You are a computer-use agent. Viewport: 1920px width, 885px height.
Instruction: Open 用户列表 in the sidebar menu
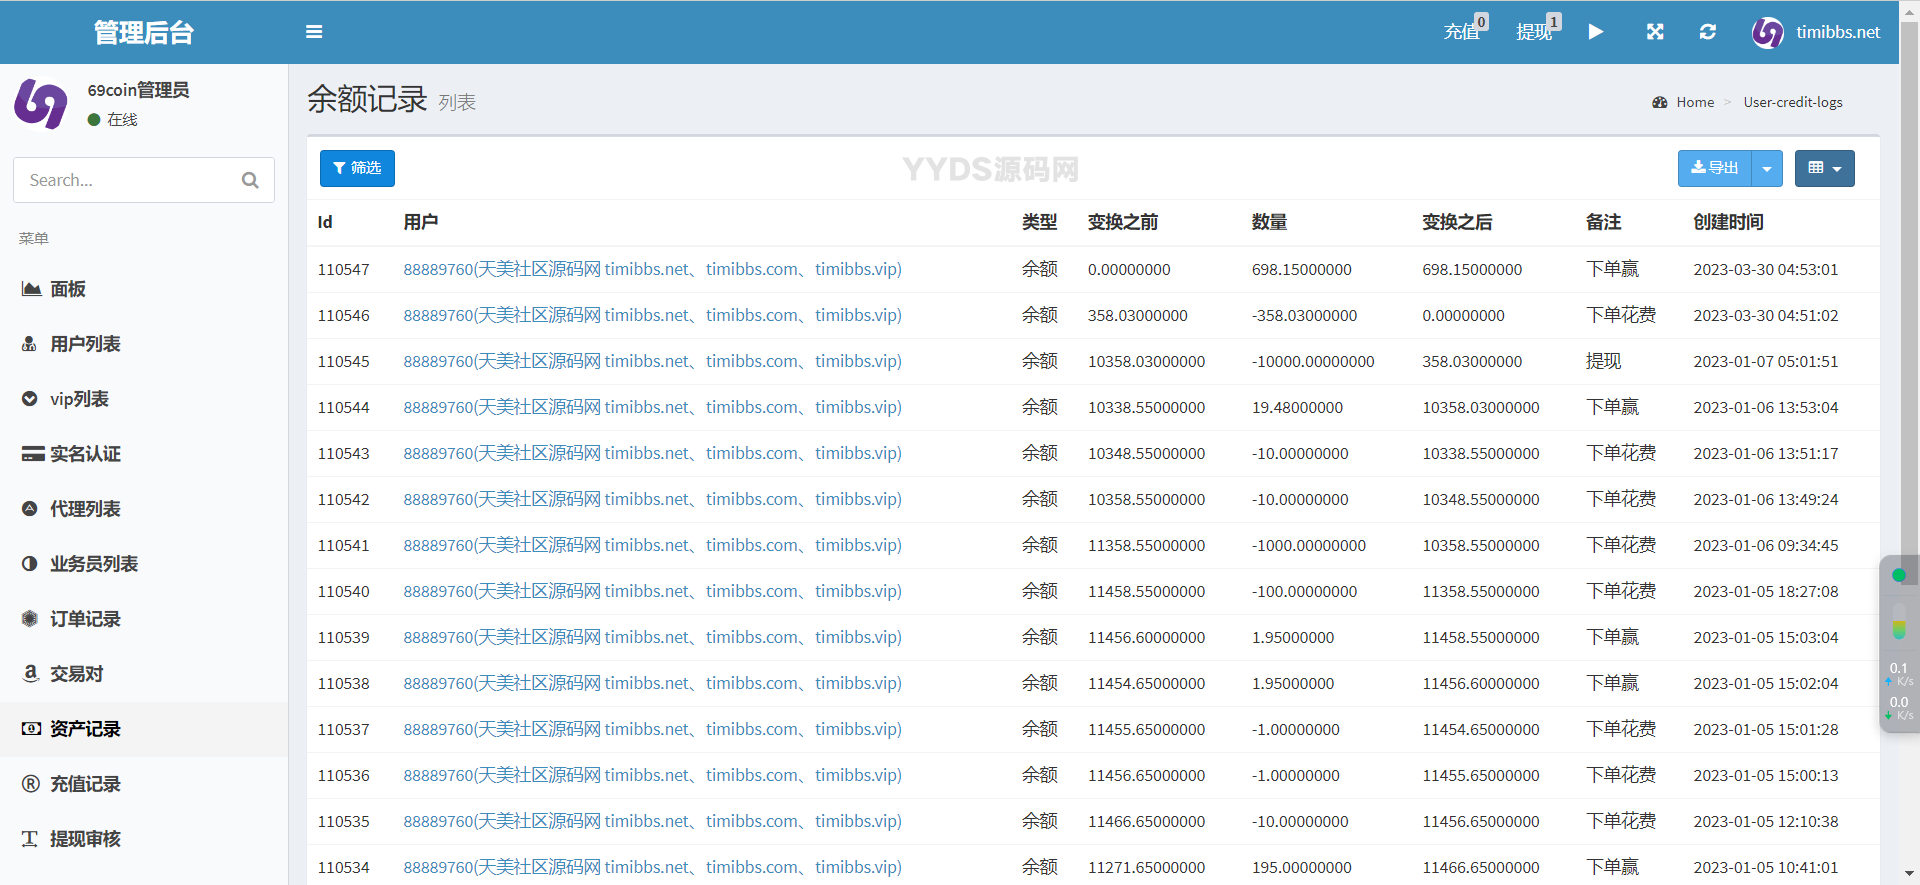[85, 344]
